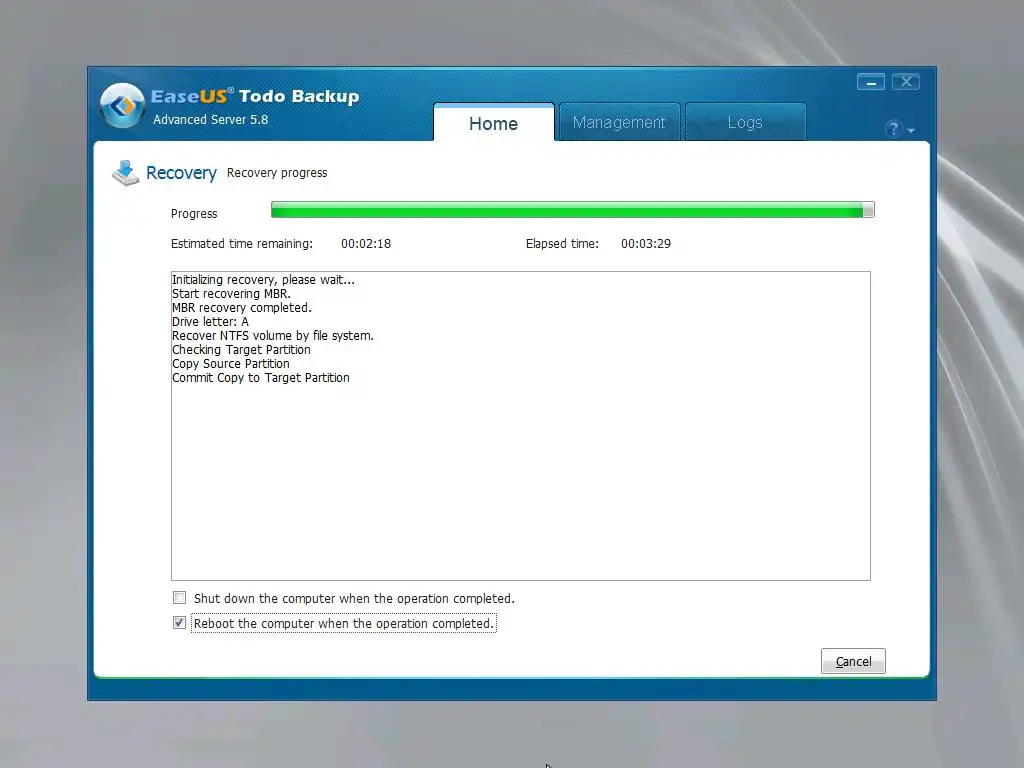
Task: Click the 'Elapsed time:' label
Action: (x=562, y=244)
